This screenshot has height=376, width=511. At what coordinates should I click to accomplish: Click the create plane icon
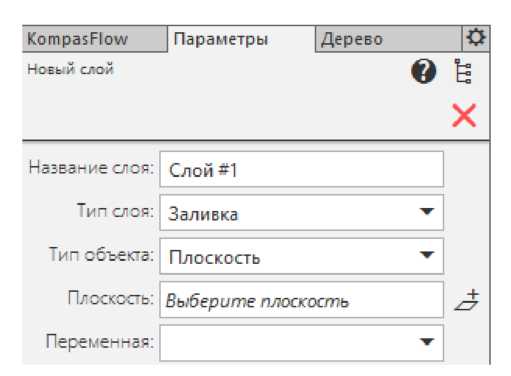pos(466,300)
